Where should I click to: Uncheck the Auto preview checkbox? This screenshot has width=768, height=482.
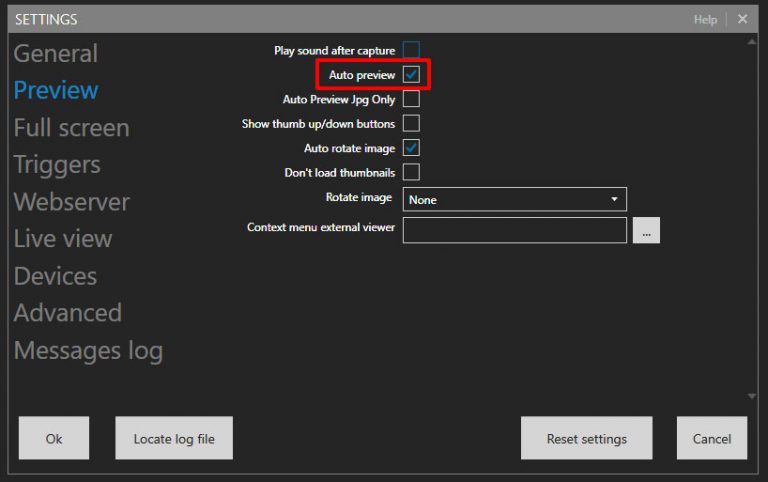pos(411,75)
